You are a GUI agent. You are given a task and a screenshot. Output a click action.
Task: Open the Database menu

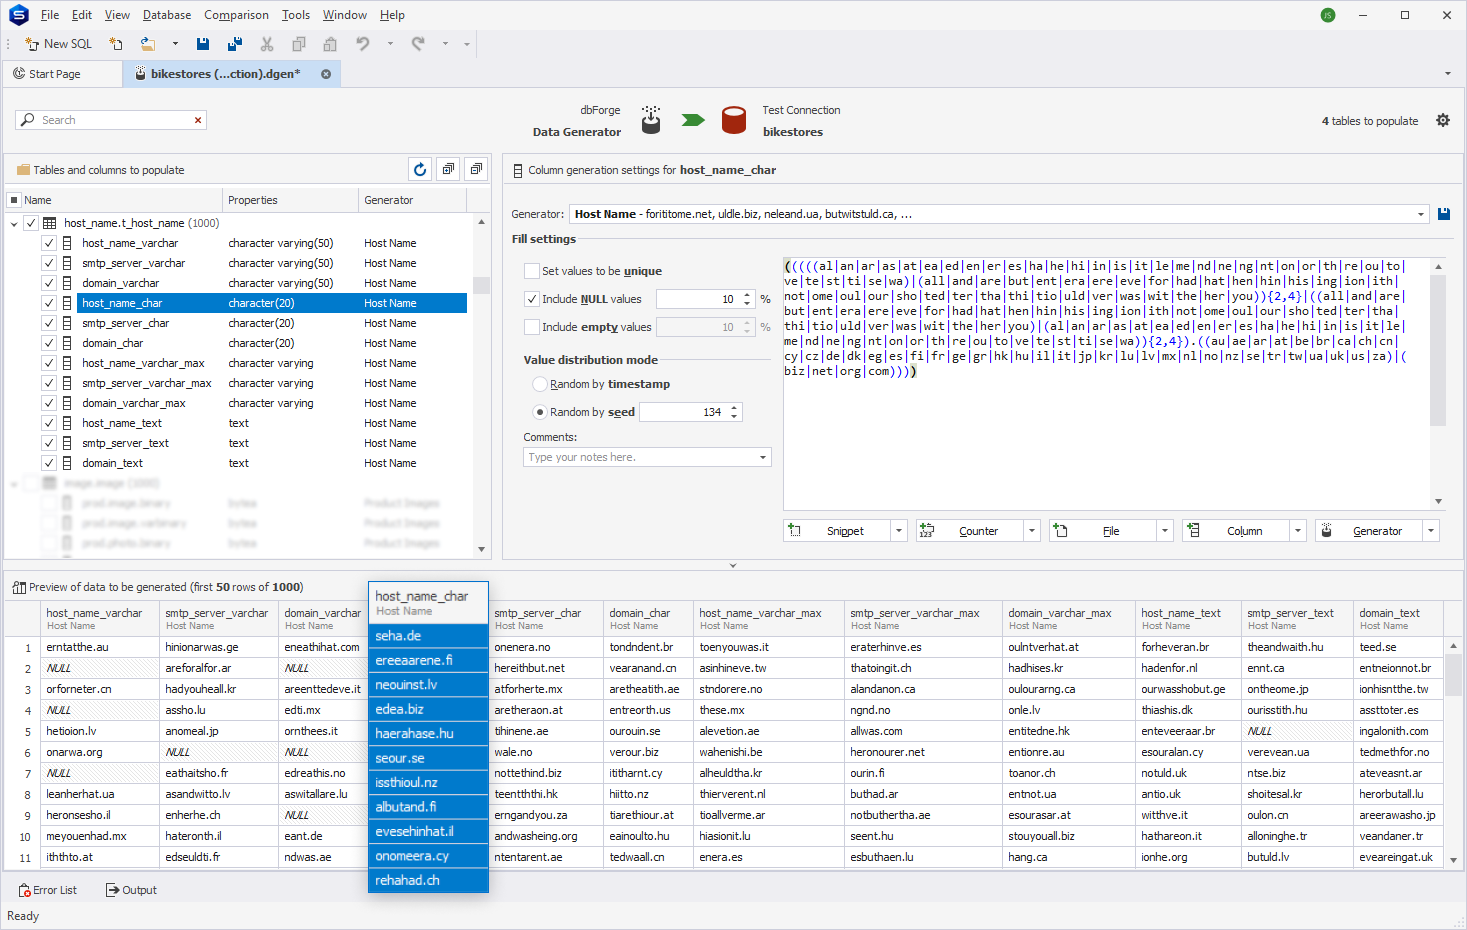click(167, 15)
